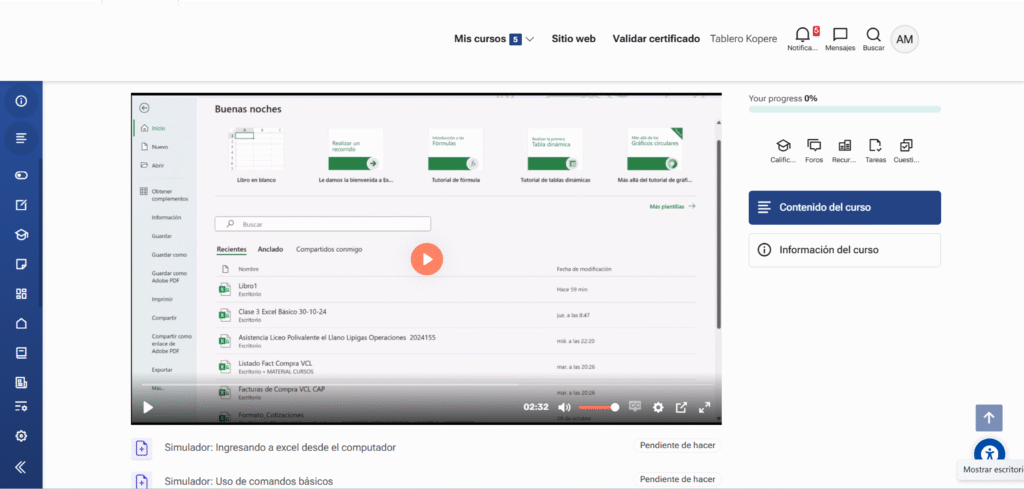The image size is (1024, 489).
Task: Click Ingresando a excel simulator file icon
Action: (x=142, y=448)
